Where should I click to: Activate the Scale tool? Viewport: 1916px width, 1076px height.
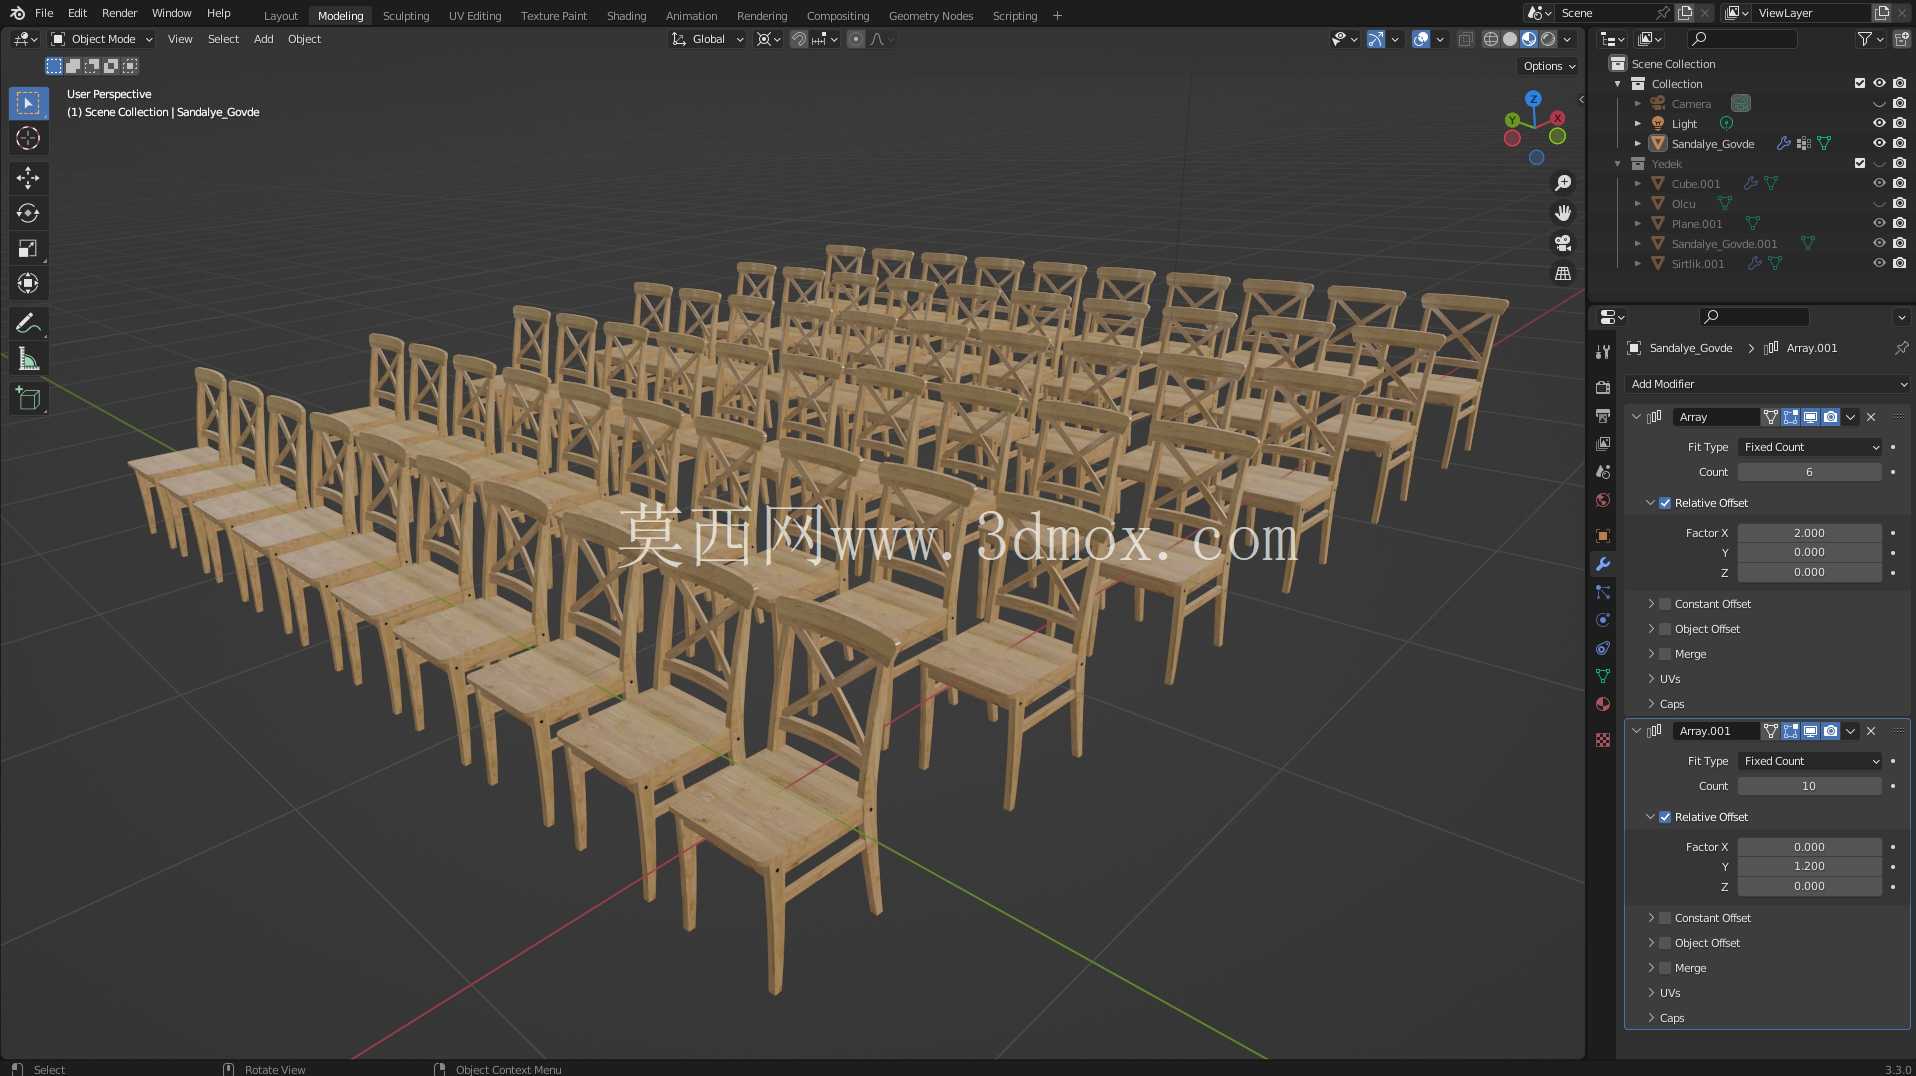point(28,248)
